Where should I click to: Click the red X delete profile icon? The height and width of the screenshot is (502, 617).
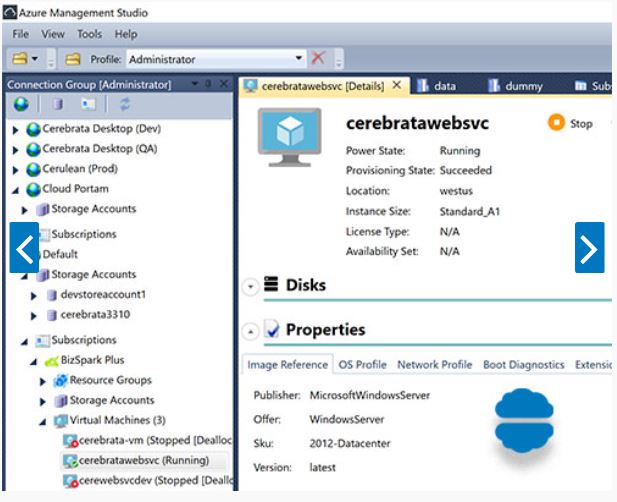click(x=318, y=58)
